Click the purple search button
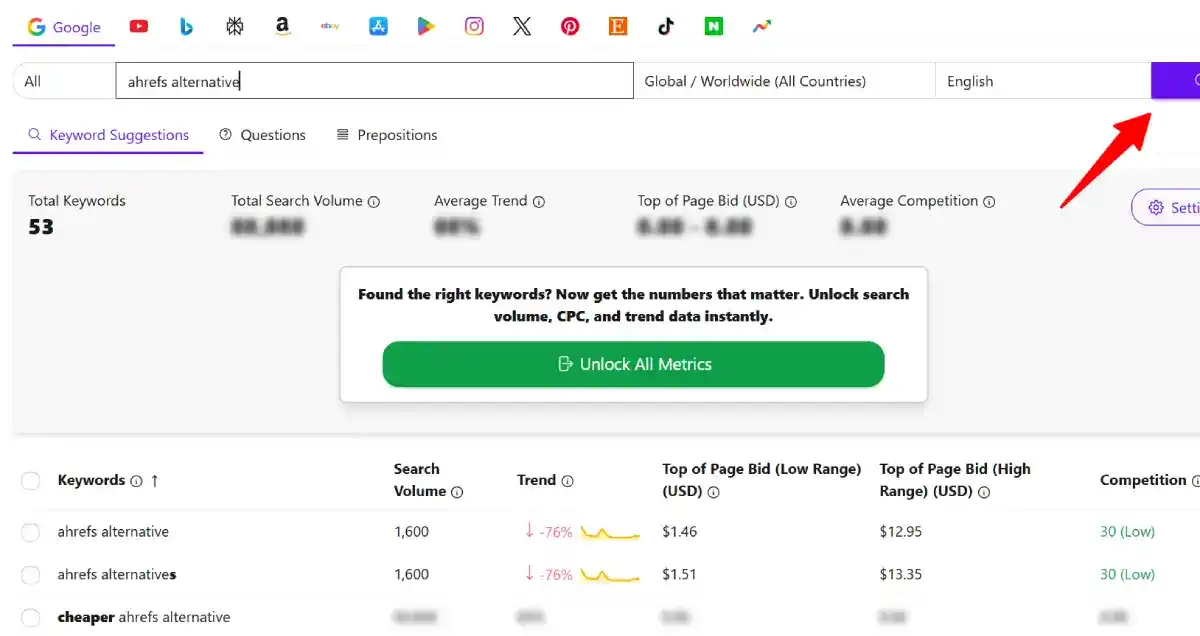 pos(1176,81)
